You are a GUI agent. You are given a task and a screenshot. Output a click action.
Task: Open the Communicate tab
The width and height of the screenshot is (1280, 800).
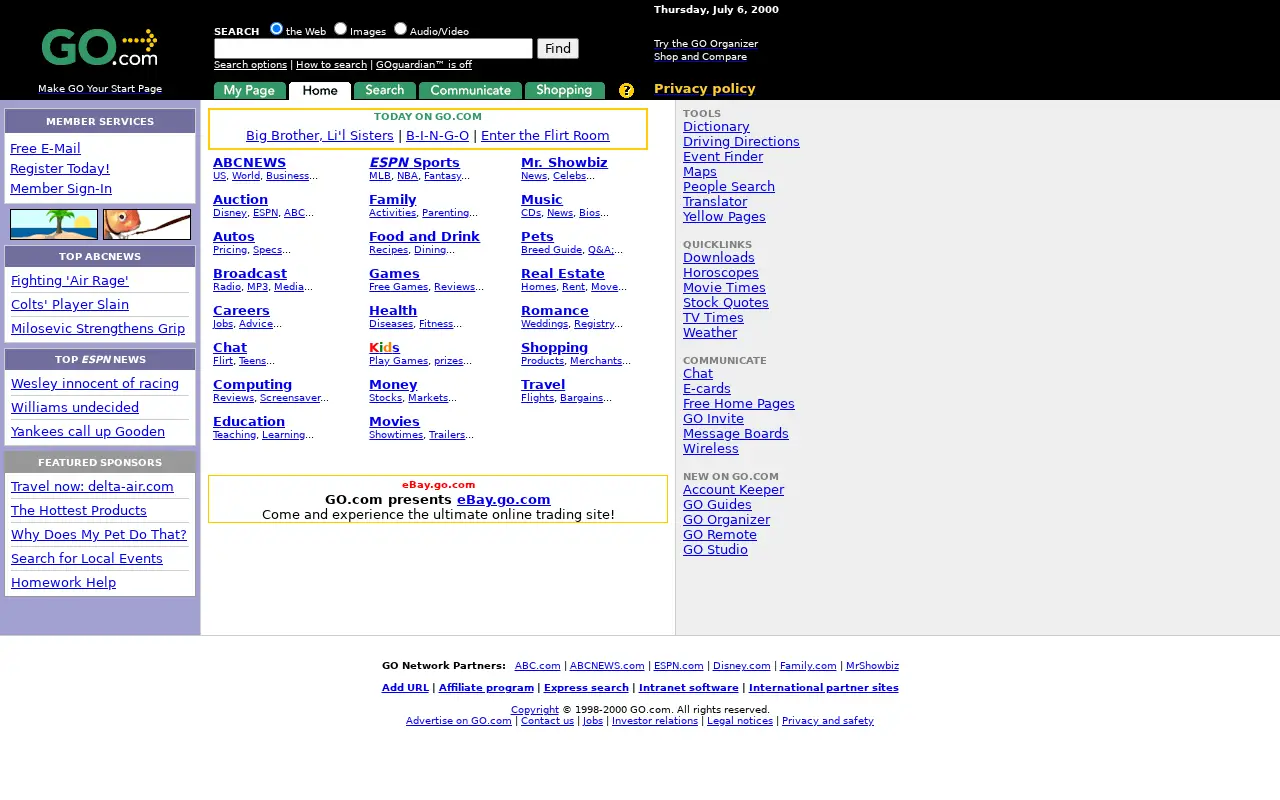tap(470, 90)
